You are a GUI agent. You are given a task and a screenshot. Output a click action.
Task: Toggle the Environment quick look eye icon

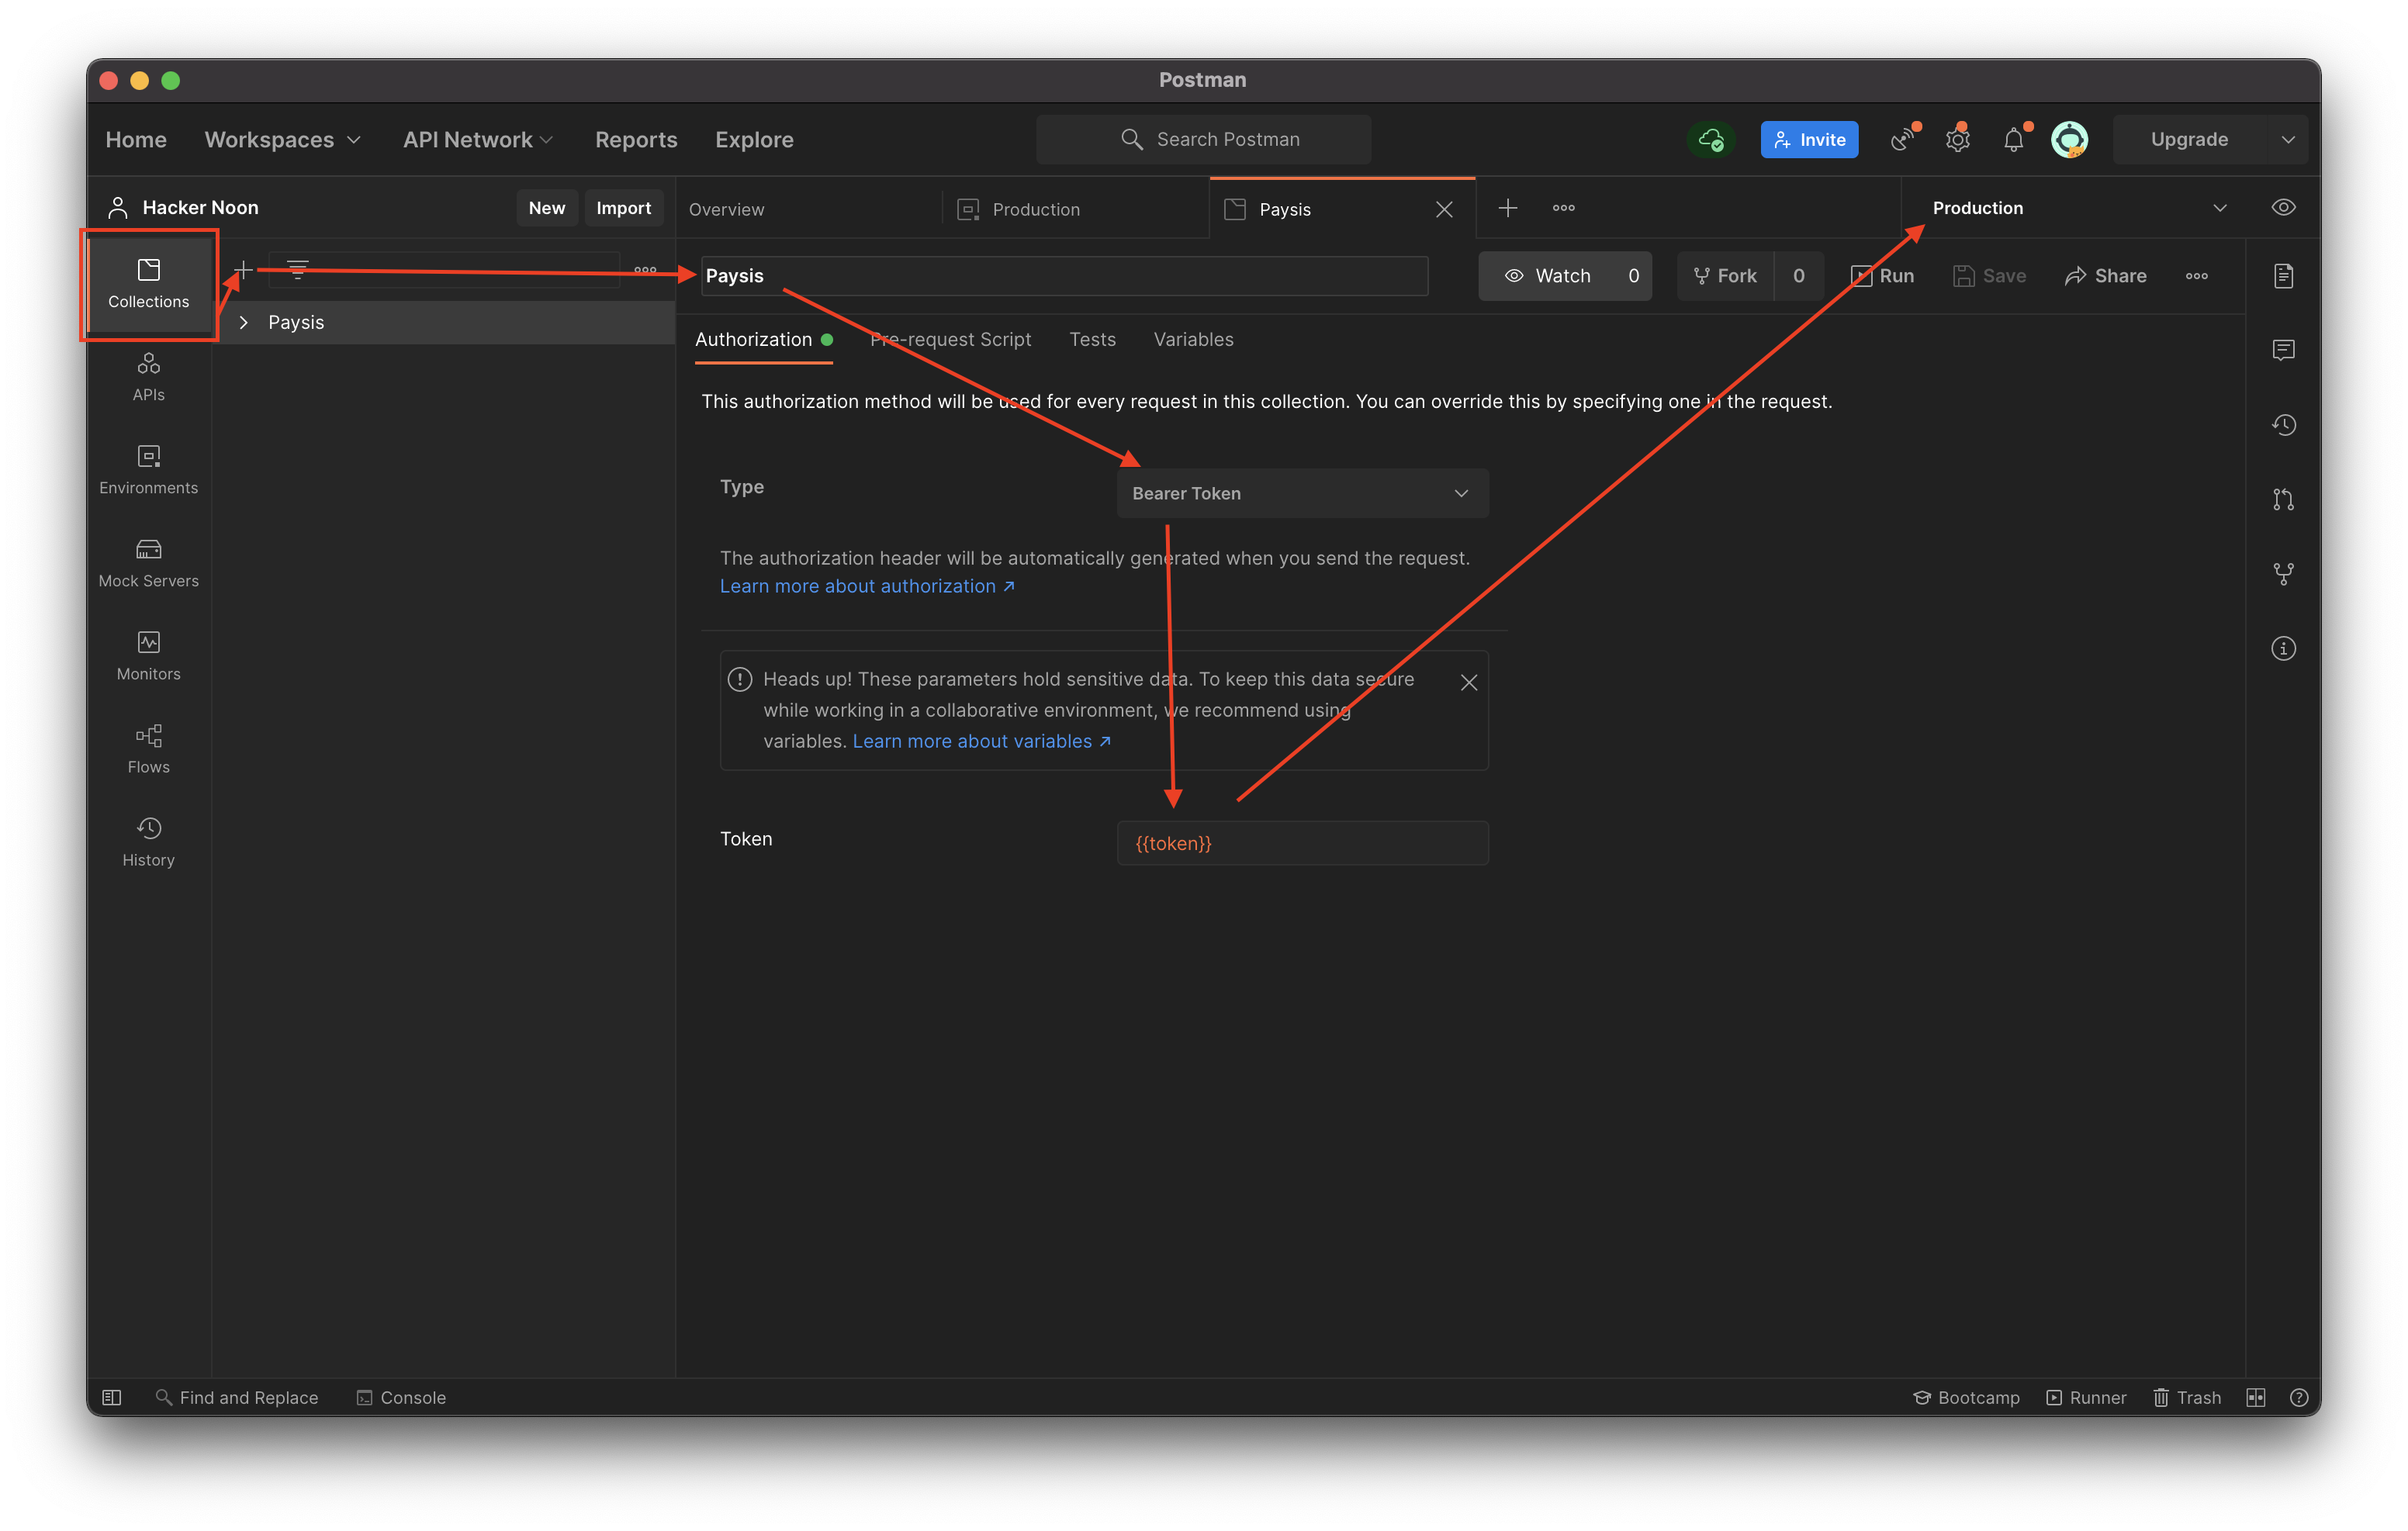2284,207
